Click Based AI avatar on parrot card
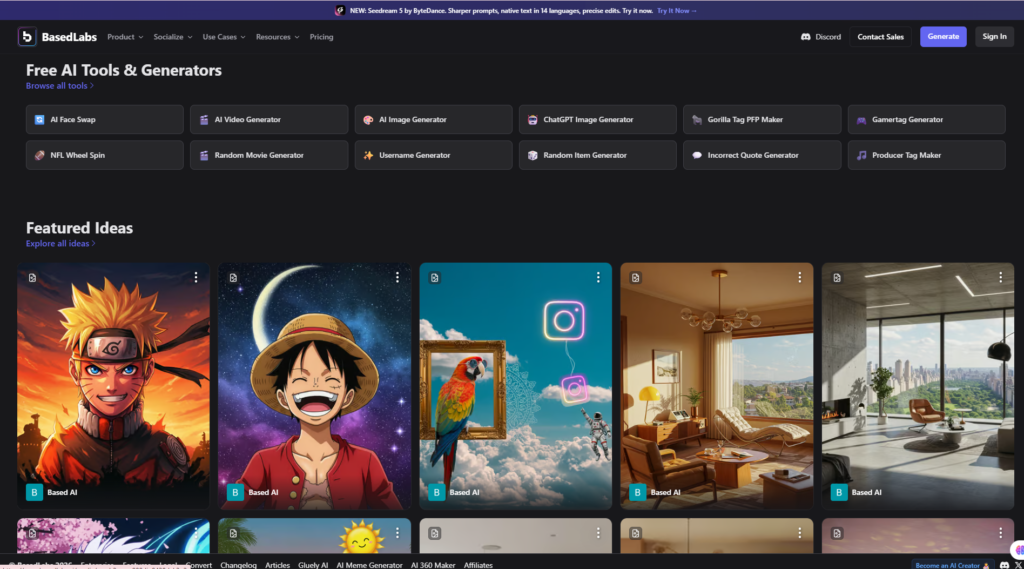 [436, 493]
